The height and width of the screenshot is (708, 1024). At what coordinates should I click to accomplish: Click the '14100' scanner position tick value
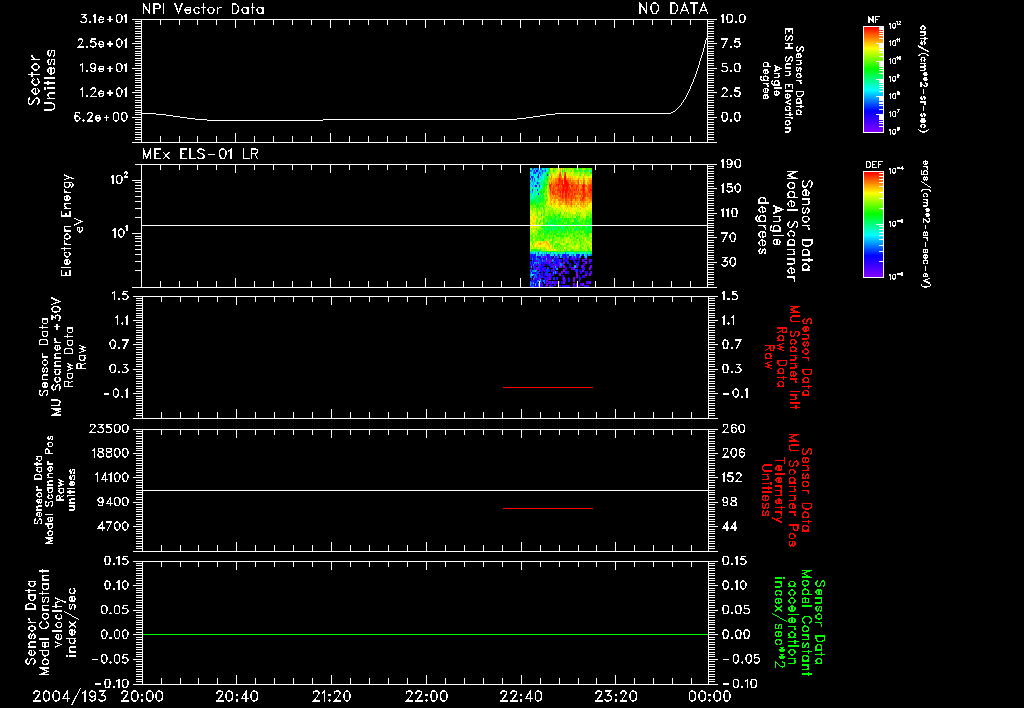[108, 477]
